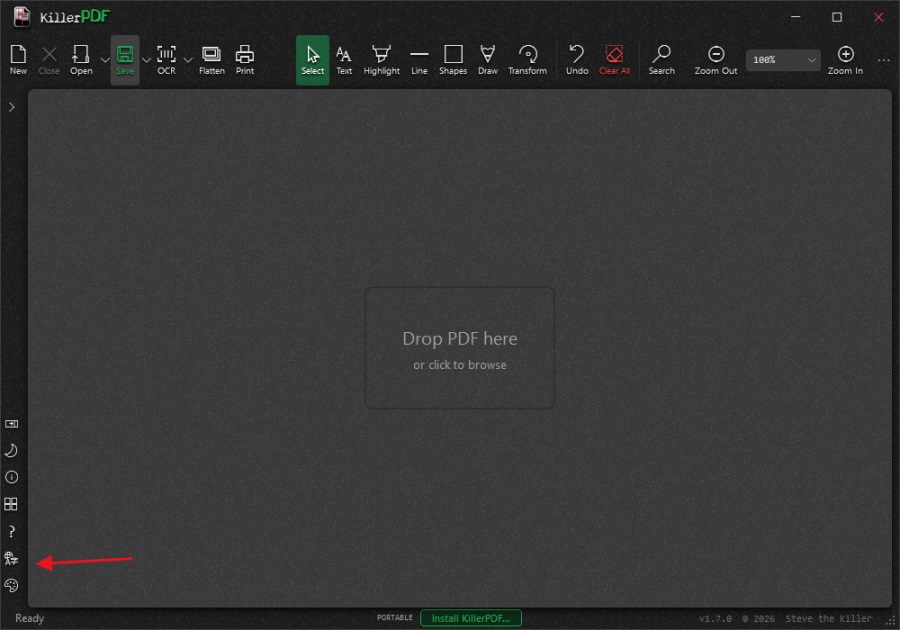
Task: Click the Drop PDF here browse area
Action: point(460,348)
